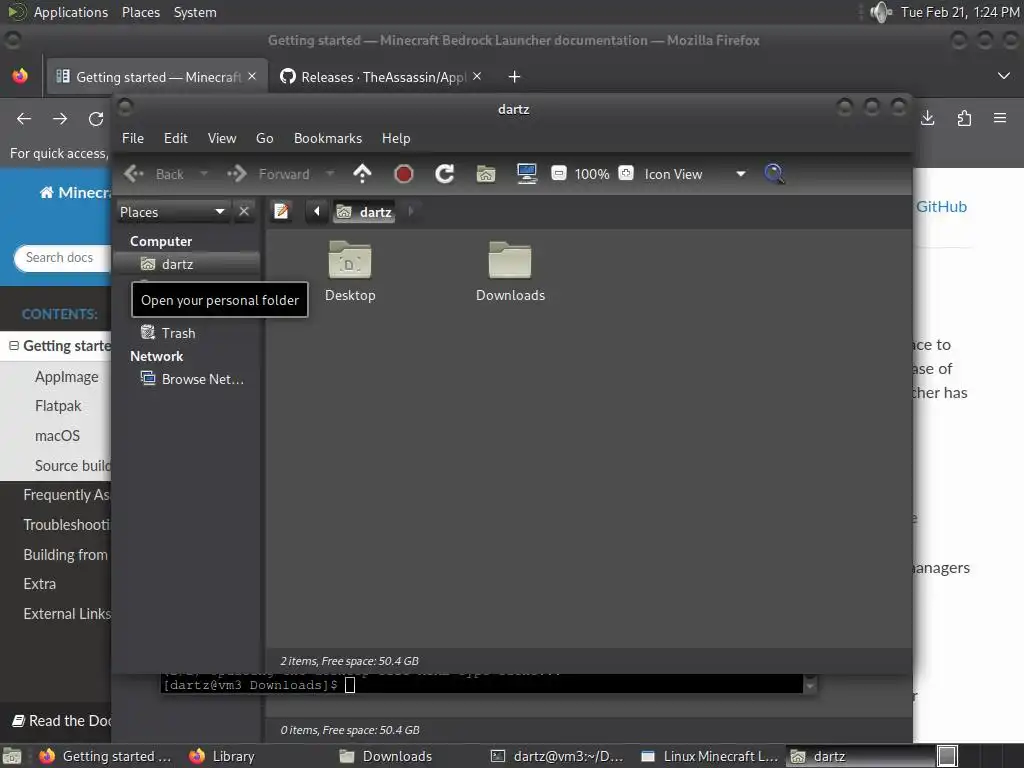
Task: Open the Bookmarks menu
Action: click(328, 138)
